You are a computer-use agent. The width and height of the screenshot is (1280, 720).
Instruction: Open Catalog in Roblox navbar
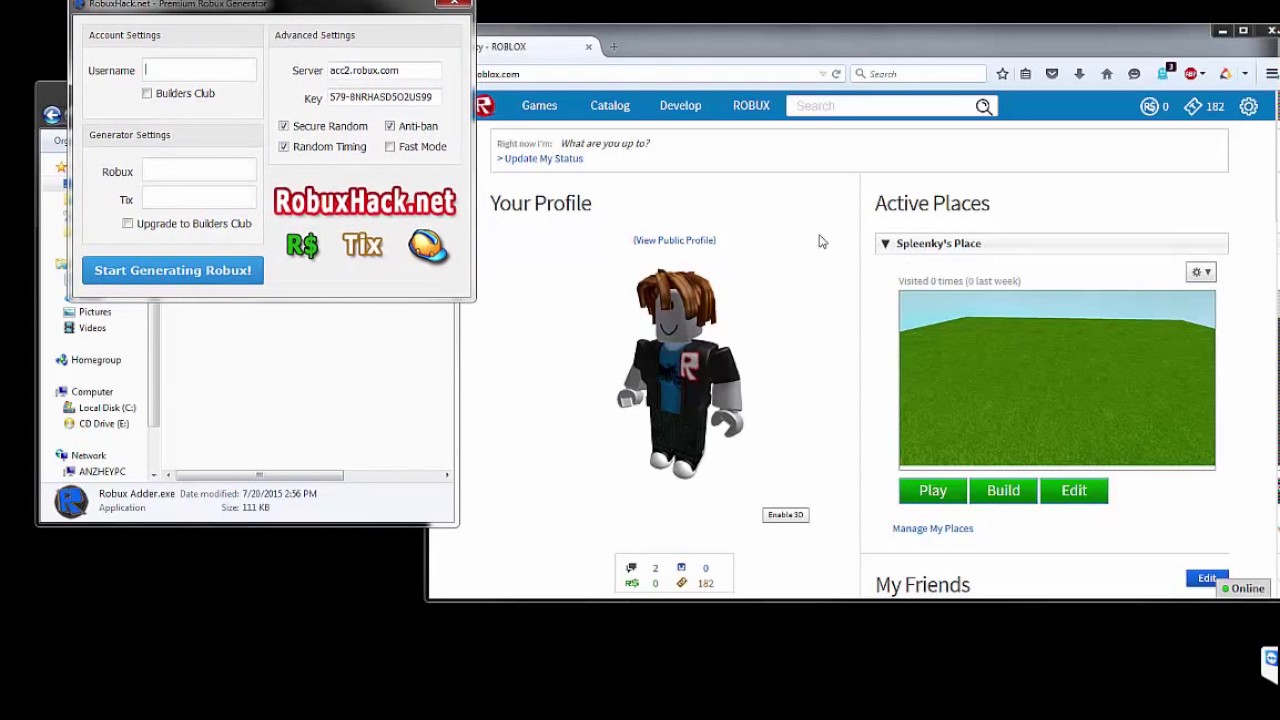[610, 106]
